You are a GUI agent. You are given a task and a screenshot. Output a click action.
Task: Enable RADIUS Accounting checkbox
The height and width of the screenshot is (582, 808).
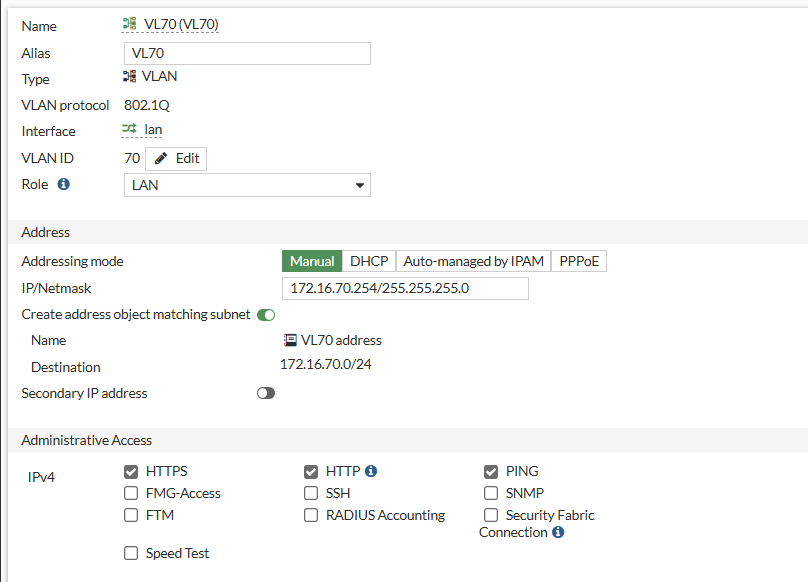(311, 515)
